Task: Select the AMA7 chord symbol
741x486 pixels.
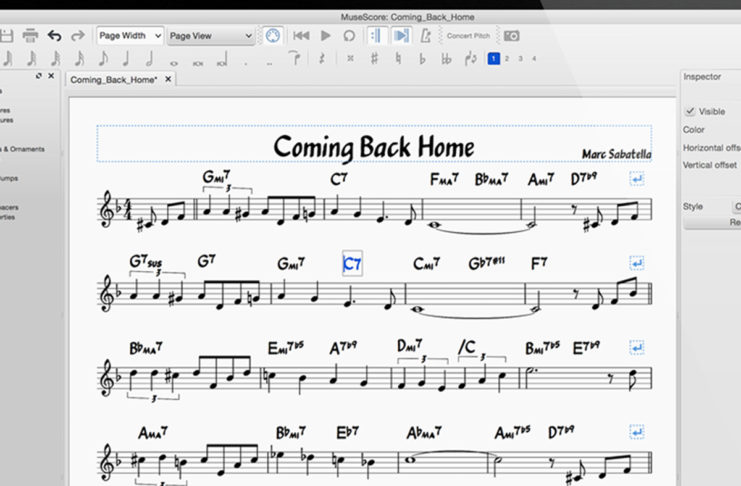Action: coord(153,432)
